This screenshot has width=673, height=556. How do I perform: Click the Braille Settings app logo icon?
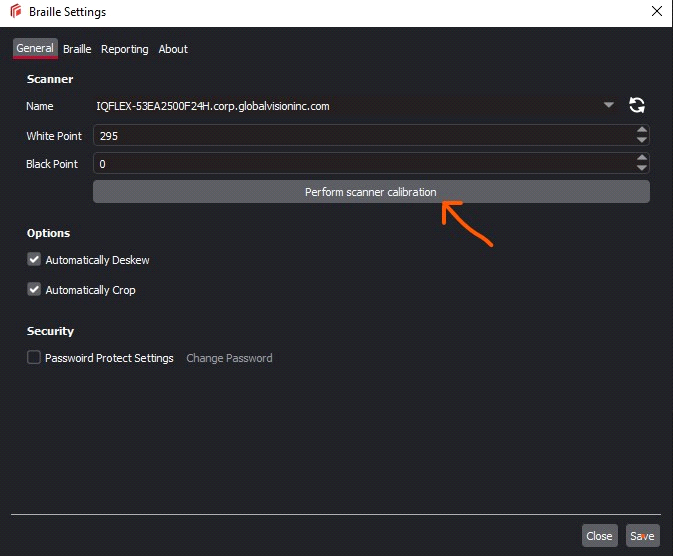tap(15, 12)
